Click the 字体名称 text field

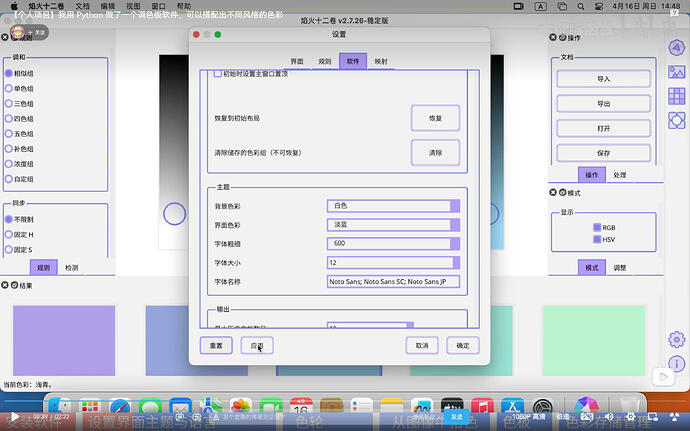coord(393,282)
